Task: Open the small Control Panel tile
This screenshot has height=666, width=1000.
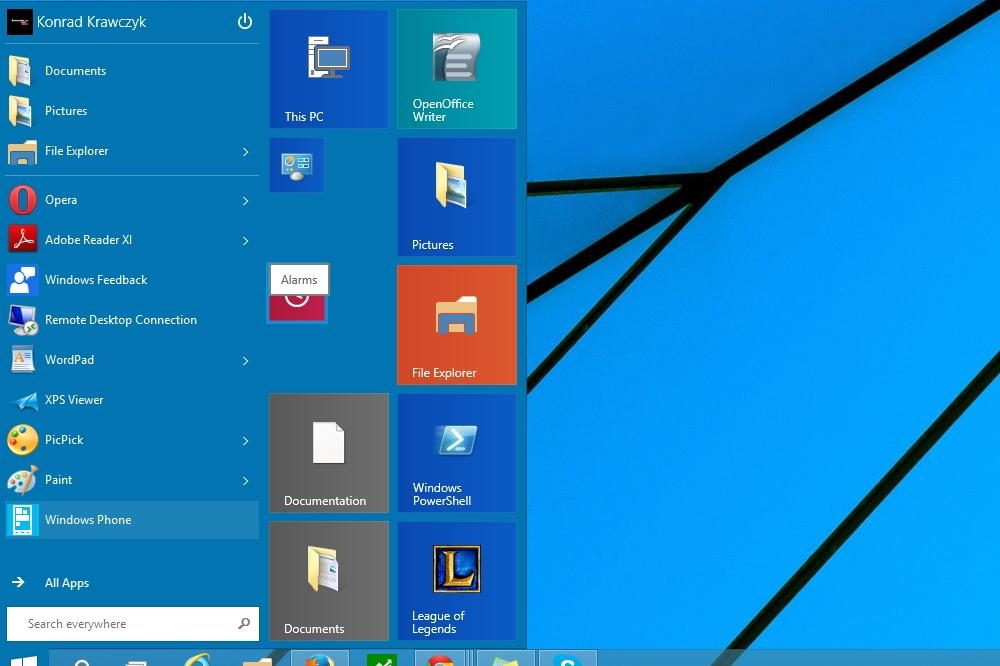Action: pos(297,165)
